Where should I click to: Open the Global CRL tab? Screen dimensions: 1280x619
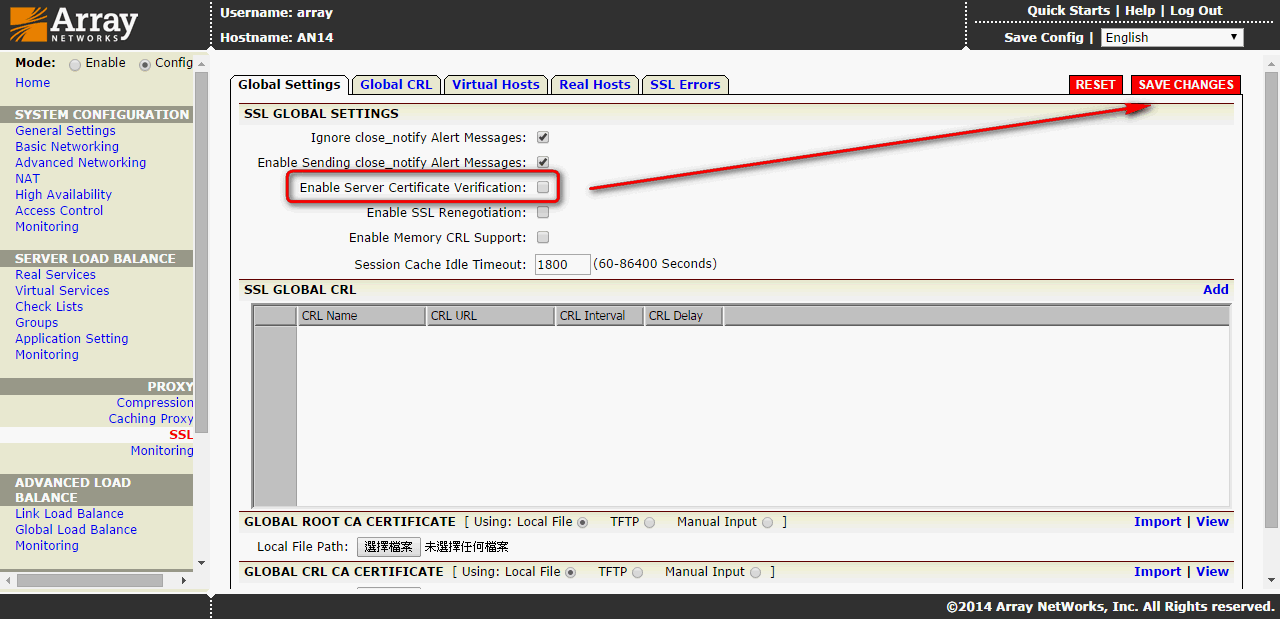pos(396,85)
